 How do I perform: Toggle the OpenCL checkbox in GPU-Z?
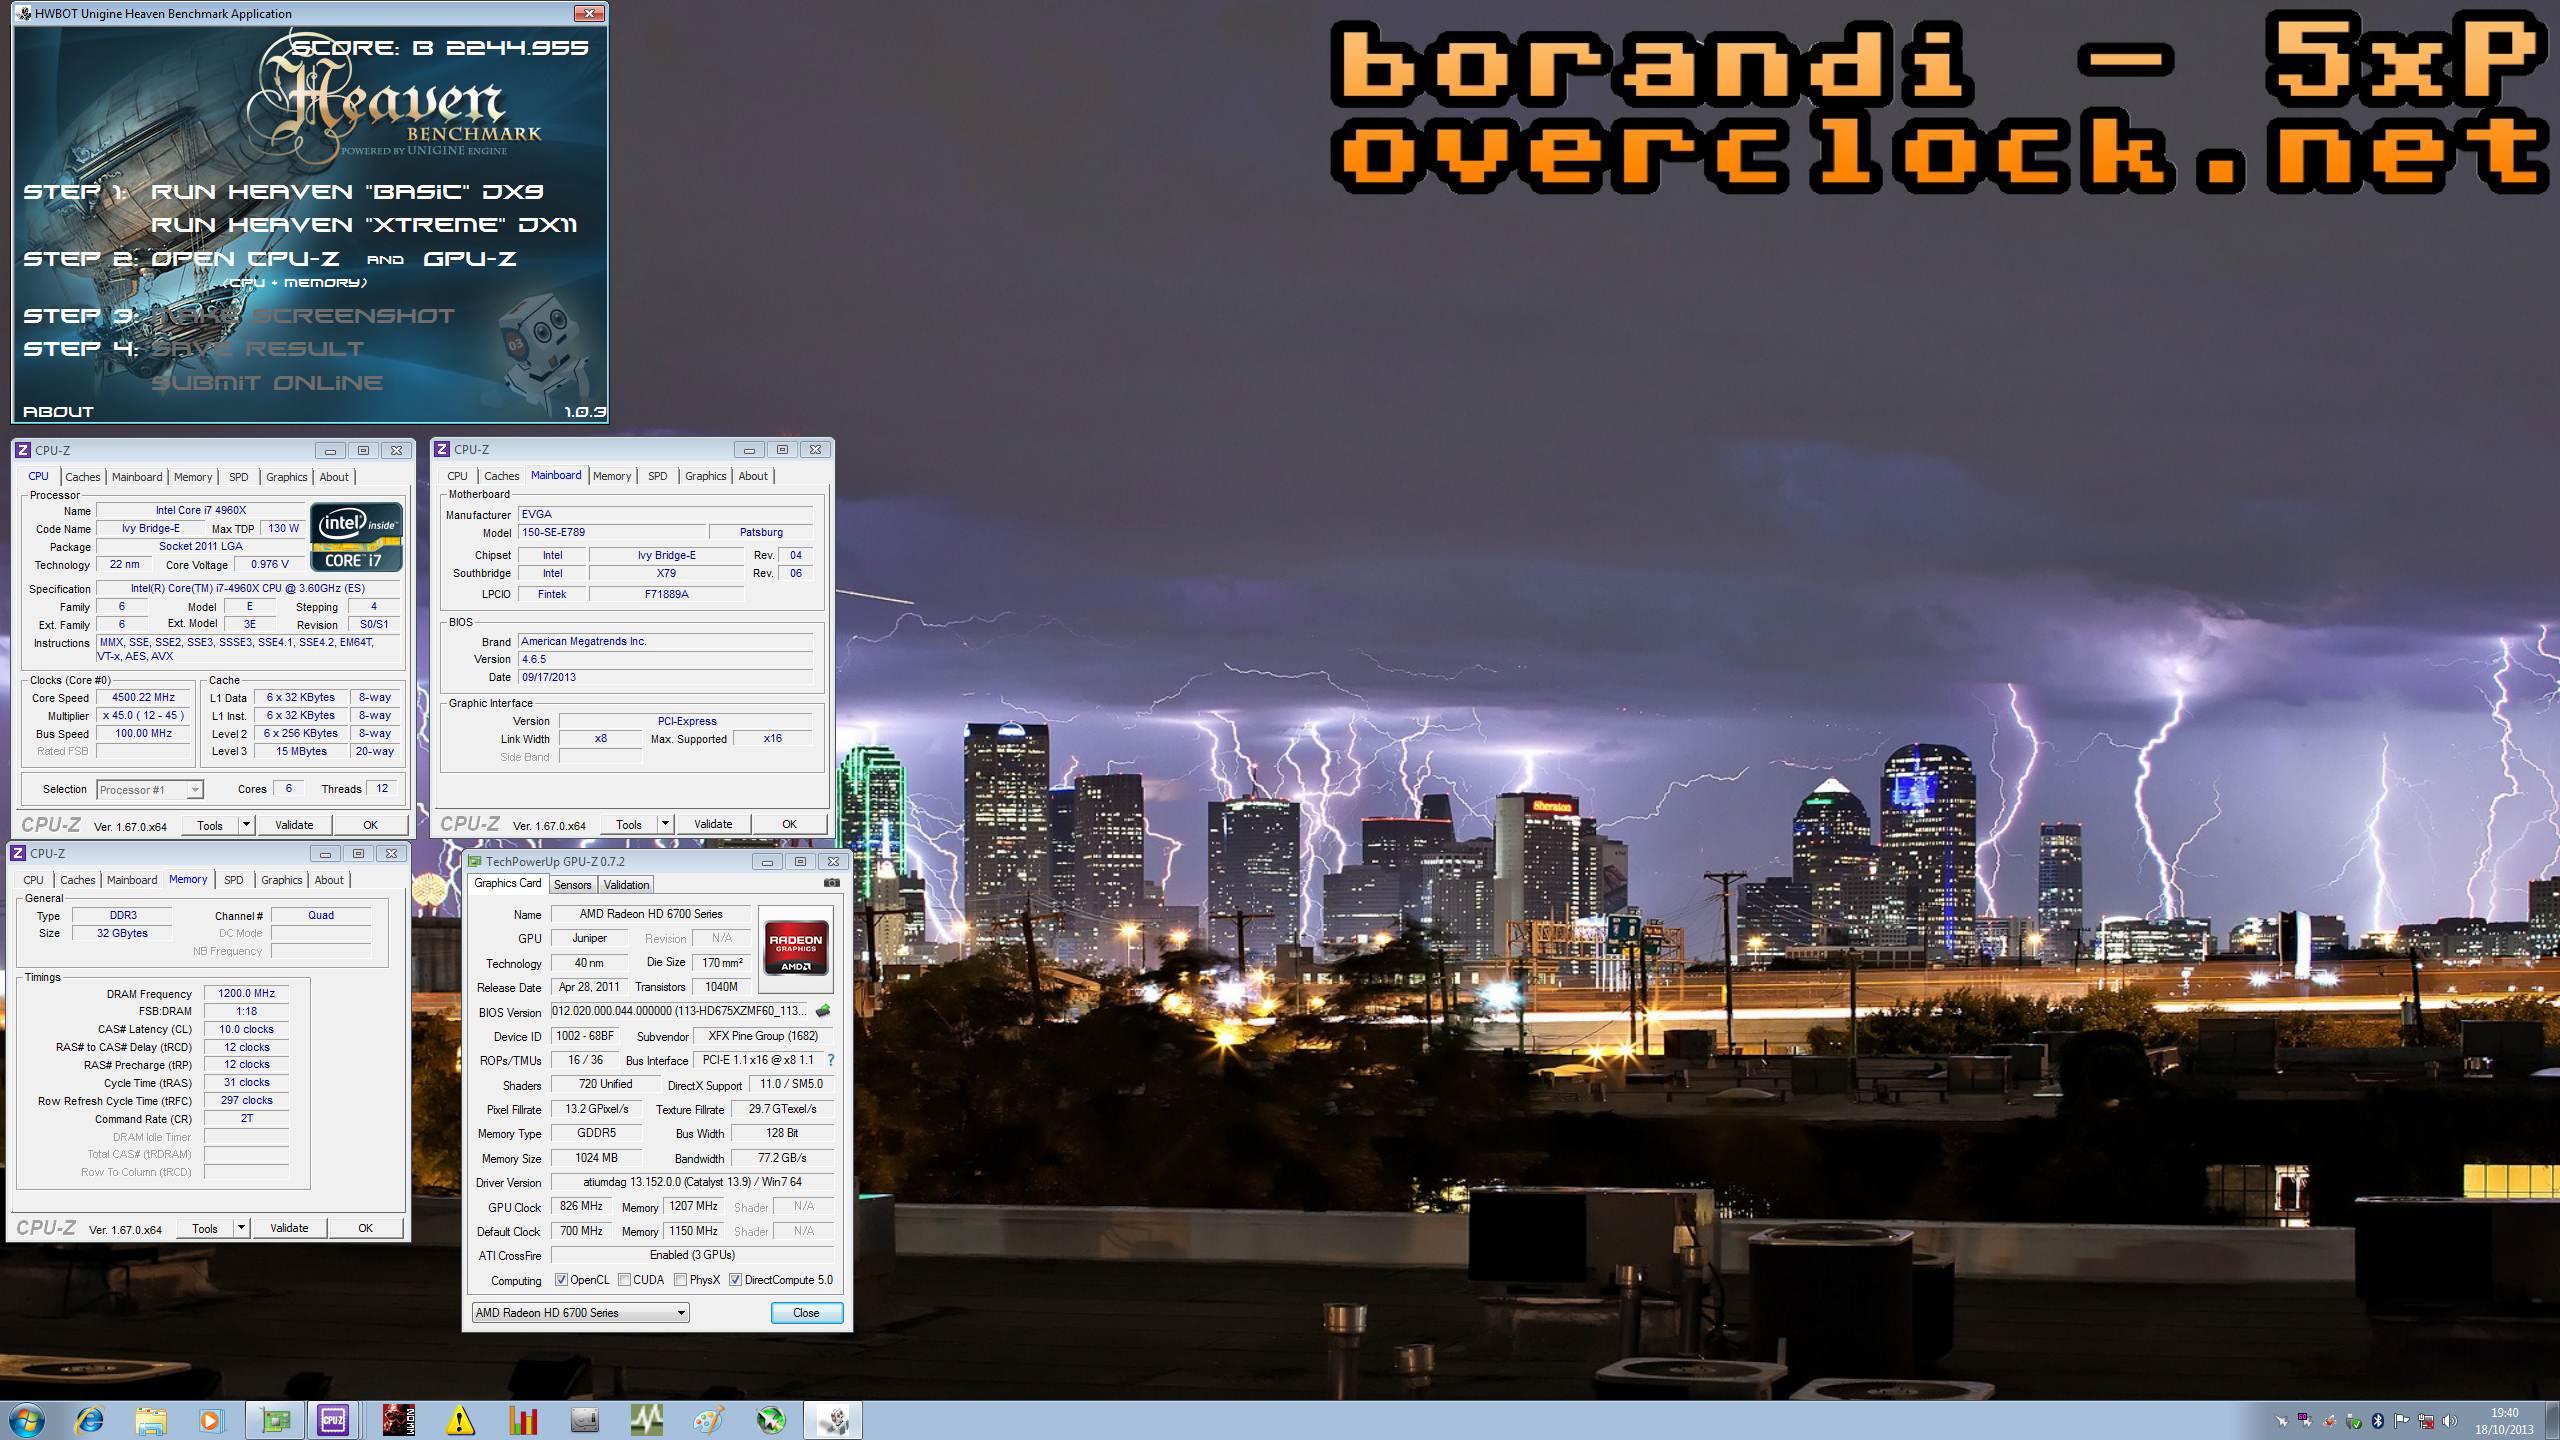pyautogui.click(x=562, y=1280)
